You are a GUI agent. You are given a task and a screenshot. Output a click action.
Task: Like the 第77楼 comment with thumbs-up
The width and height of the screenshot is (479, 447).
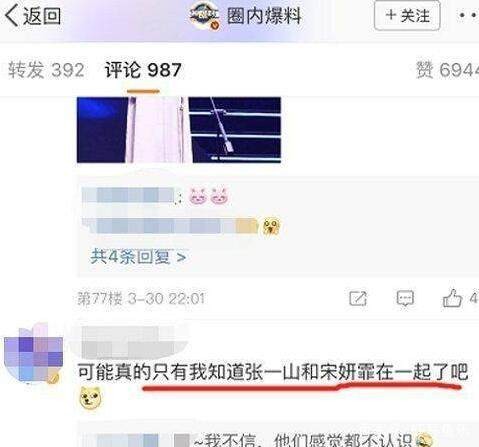coord(452,298)
